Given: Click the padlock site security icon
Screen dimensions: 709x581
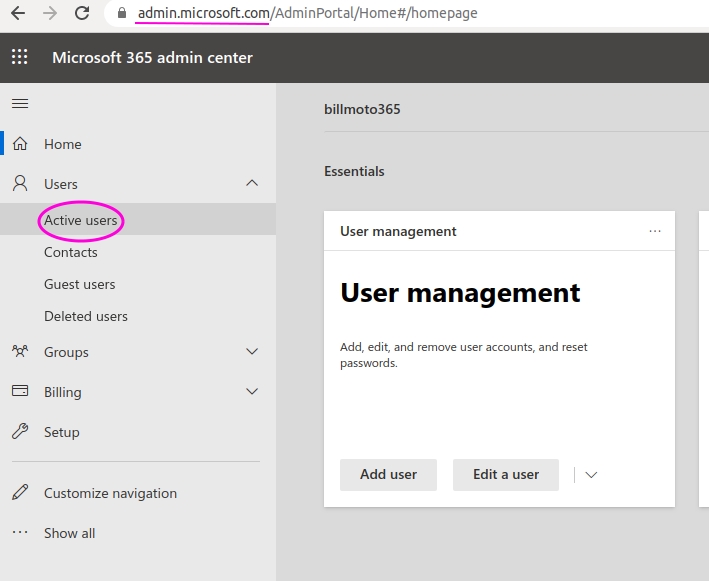Looking at the screenshot, I should click(x=122, y=13).
